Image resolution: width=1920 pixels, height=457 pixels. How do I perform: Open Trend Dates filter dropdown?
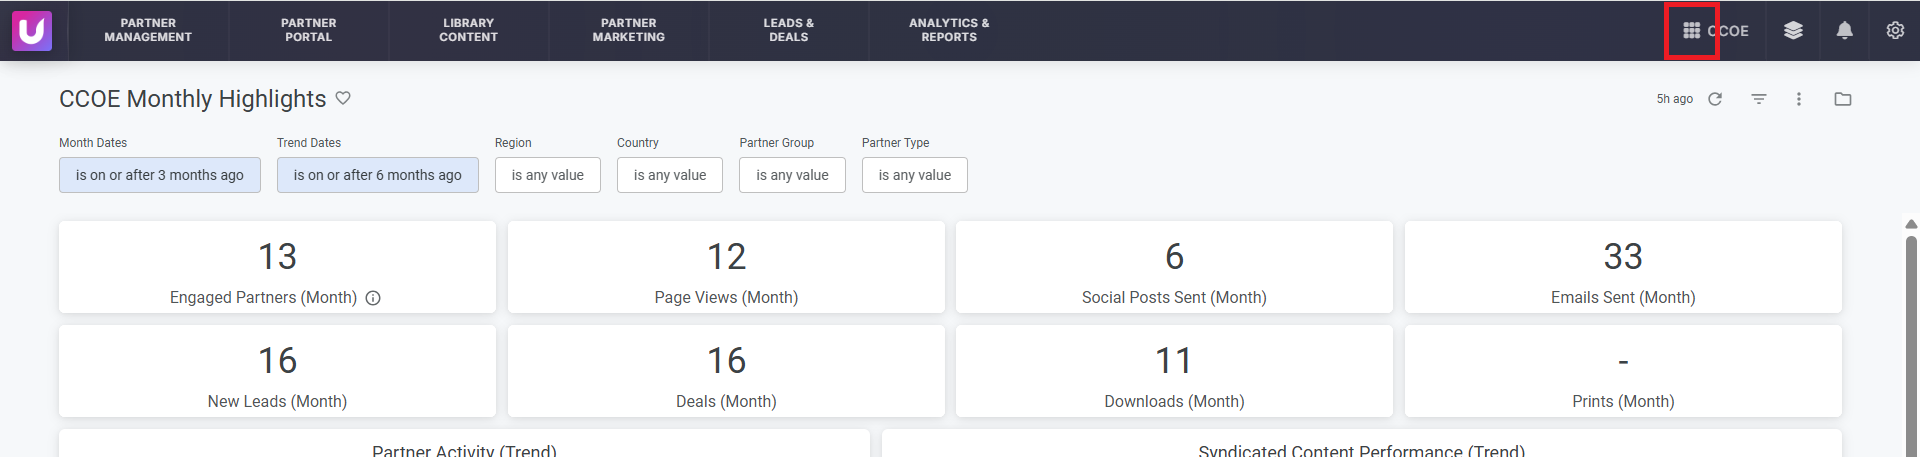[x=378, y=175]
